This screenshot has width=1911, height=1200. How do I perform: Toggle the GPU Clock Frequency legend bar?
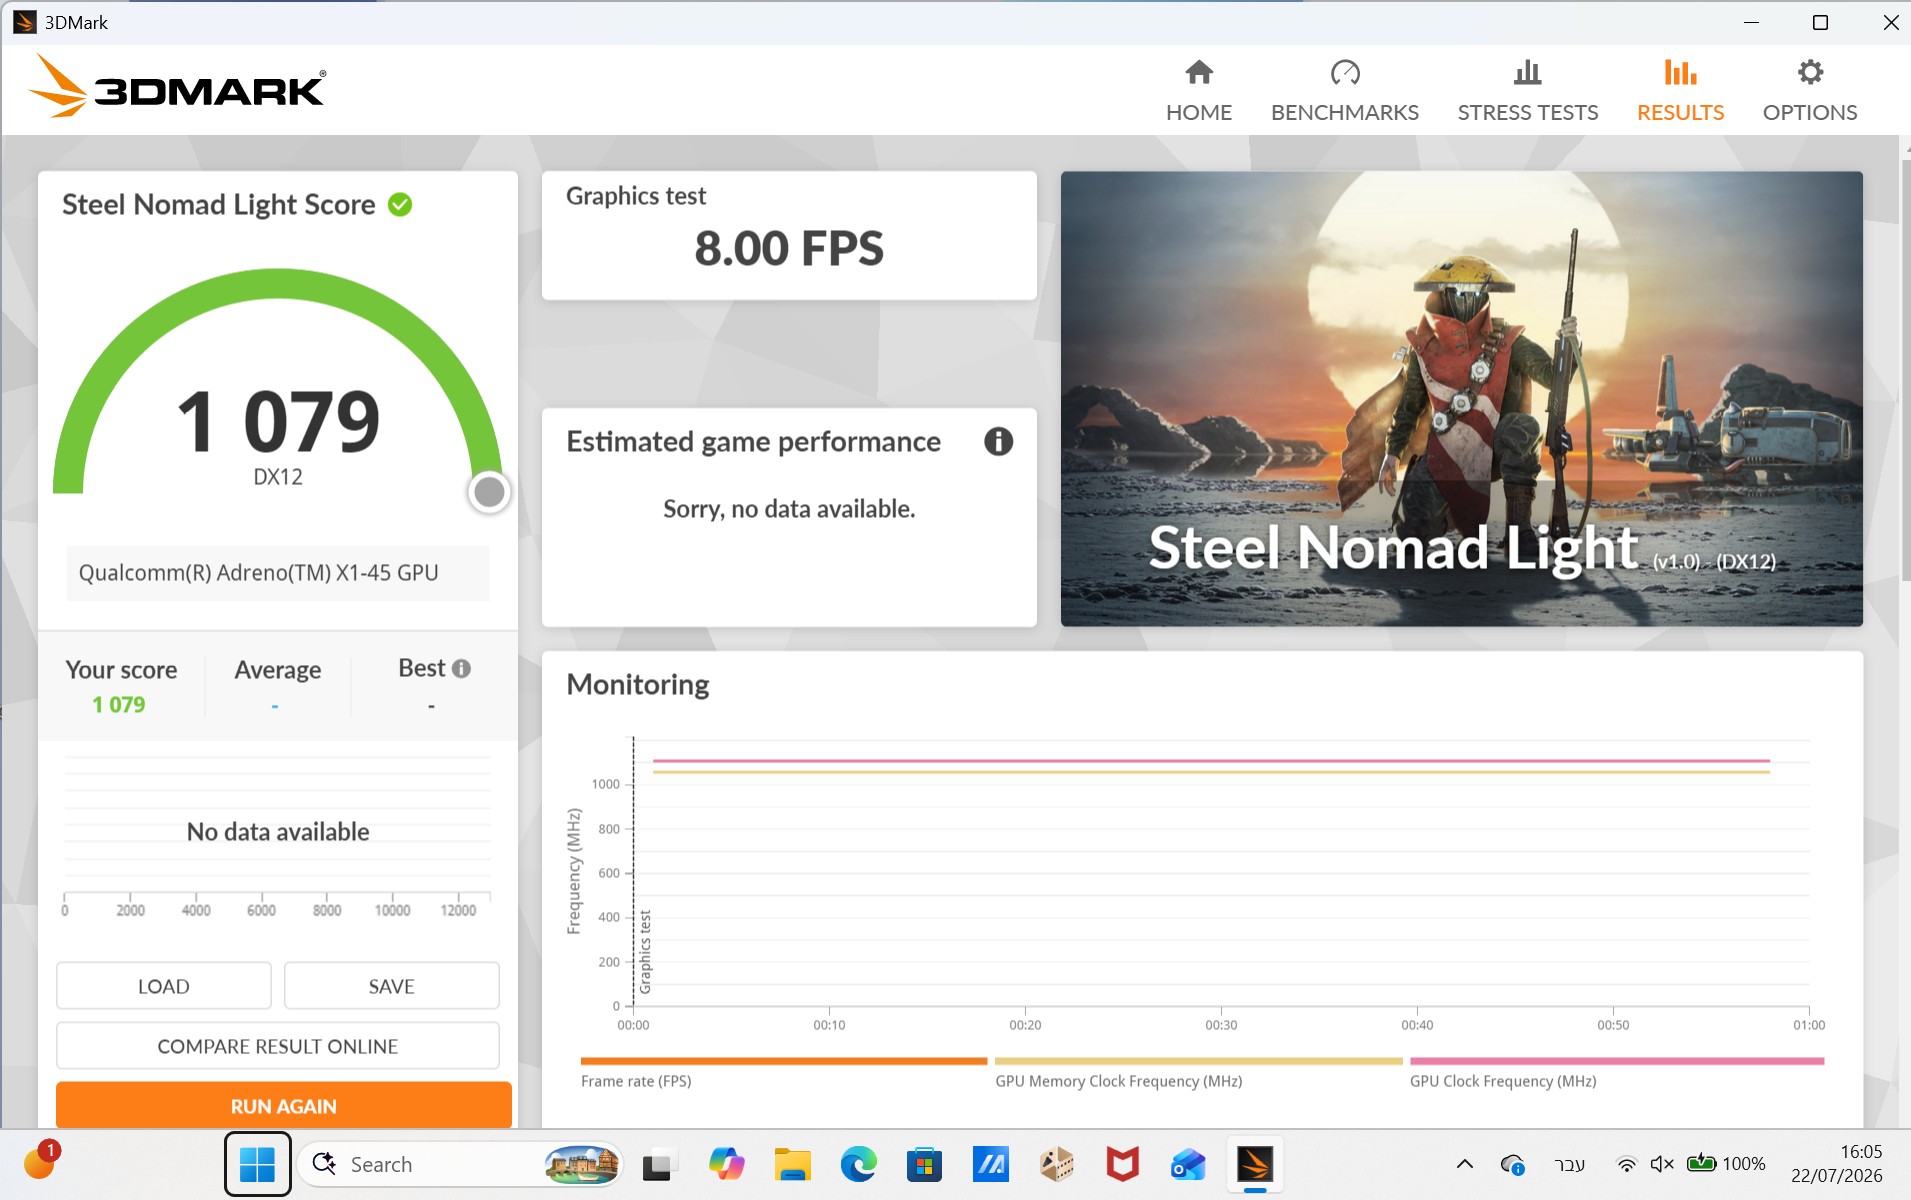pyautogui.click(x=1617, y=1061)
